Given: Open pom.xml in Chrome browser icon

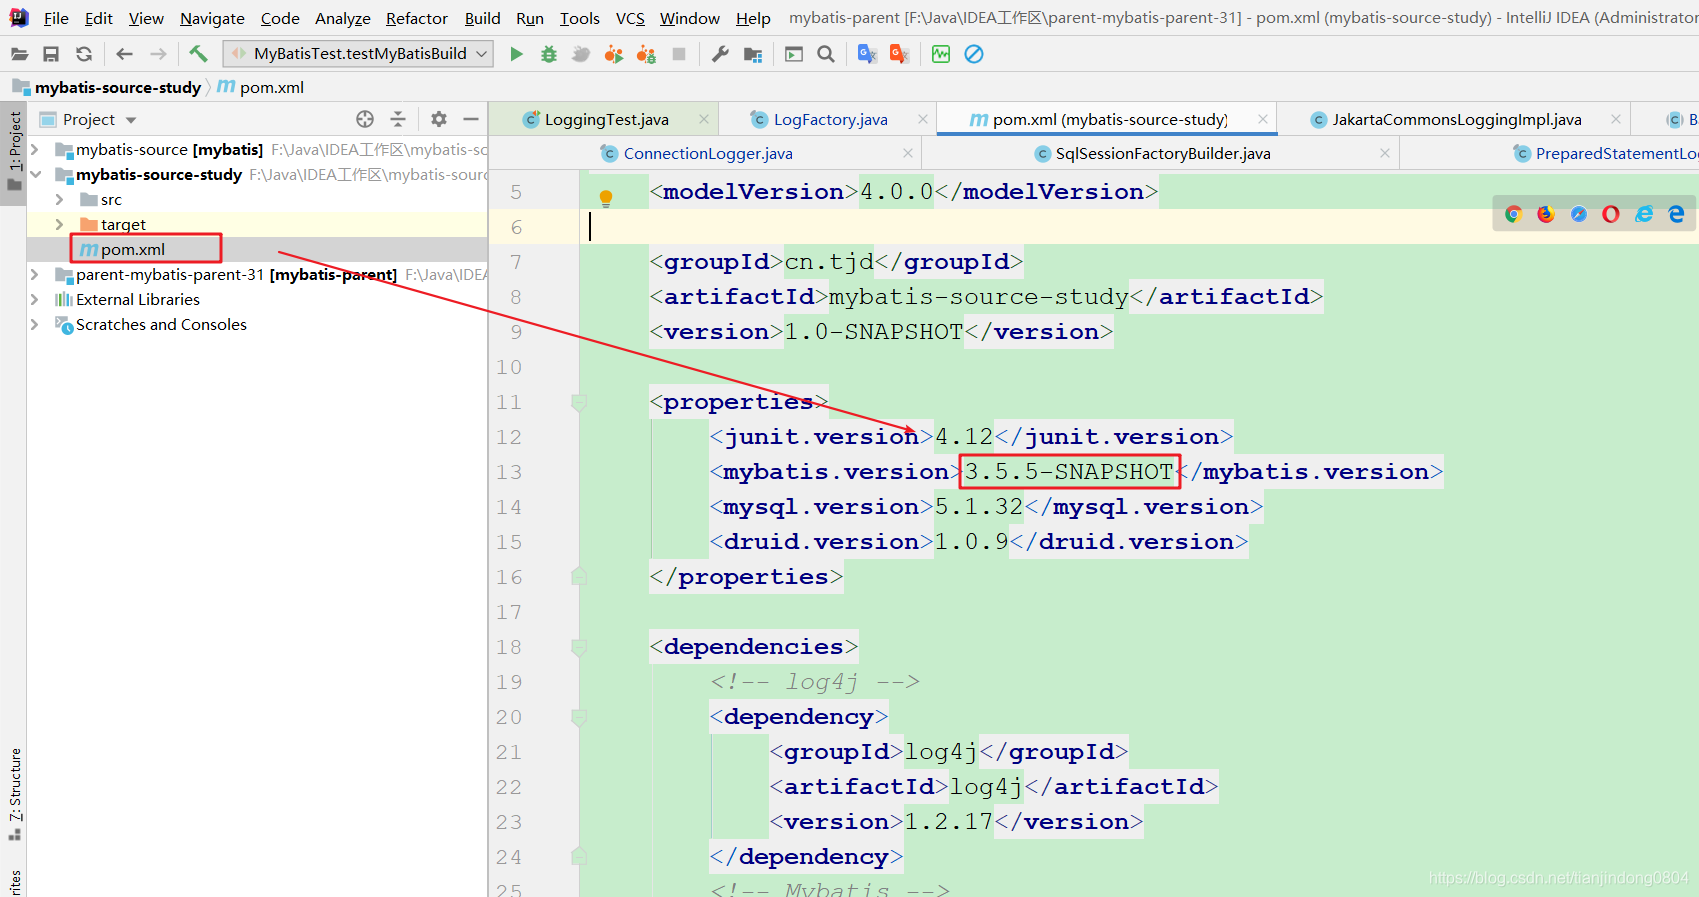Looking at the screenshot, I should click(1513, 214).
